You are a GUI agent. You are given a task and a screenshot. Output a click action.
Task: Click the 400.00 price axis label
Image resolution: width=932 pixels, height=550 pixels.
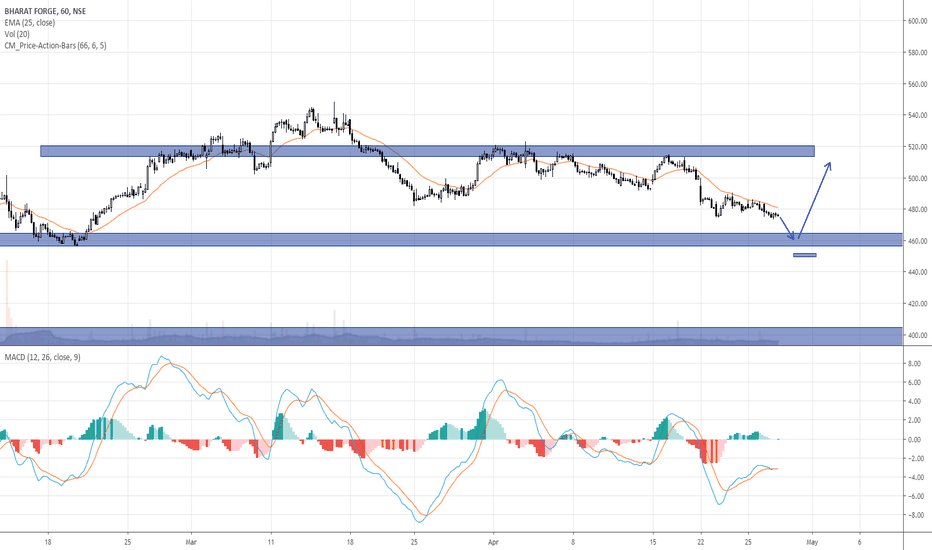pos(917,335)
